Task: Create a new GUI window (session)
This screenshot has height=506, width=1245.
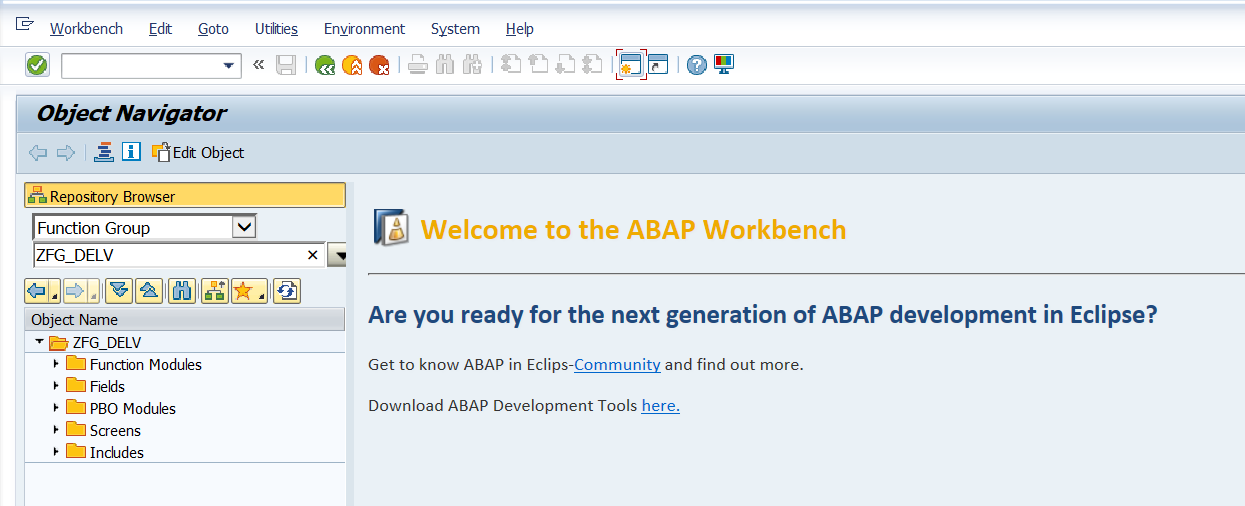Action: [630, 65]
